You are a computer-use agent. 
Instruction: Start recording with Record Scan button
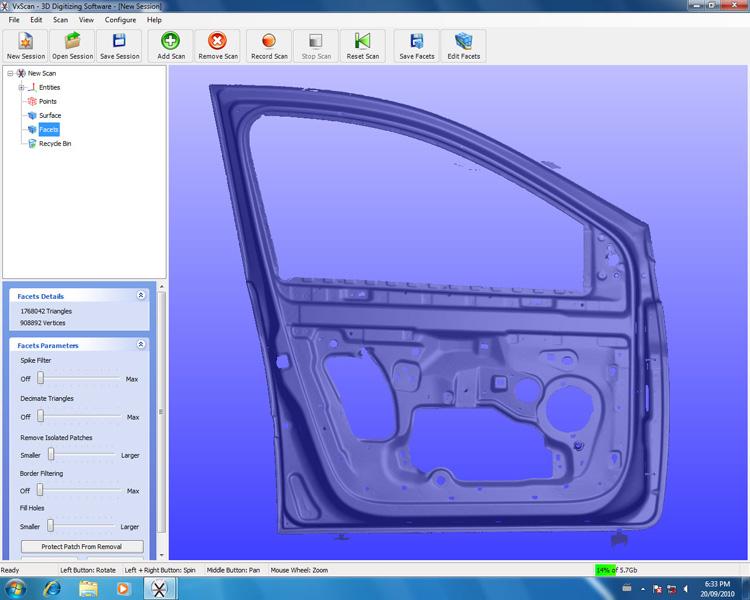(269, 45)
